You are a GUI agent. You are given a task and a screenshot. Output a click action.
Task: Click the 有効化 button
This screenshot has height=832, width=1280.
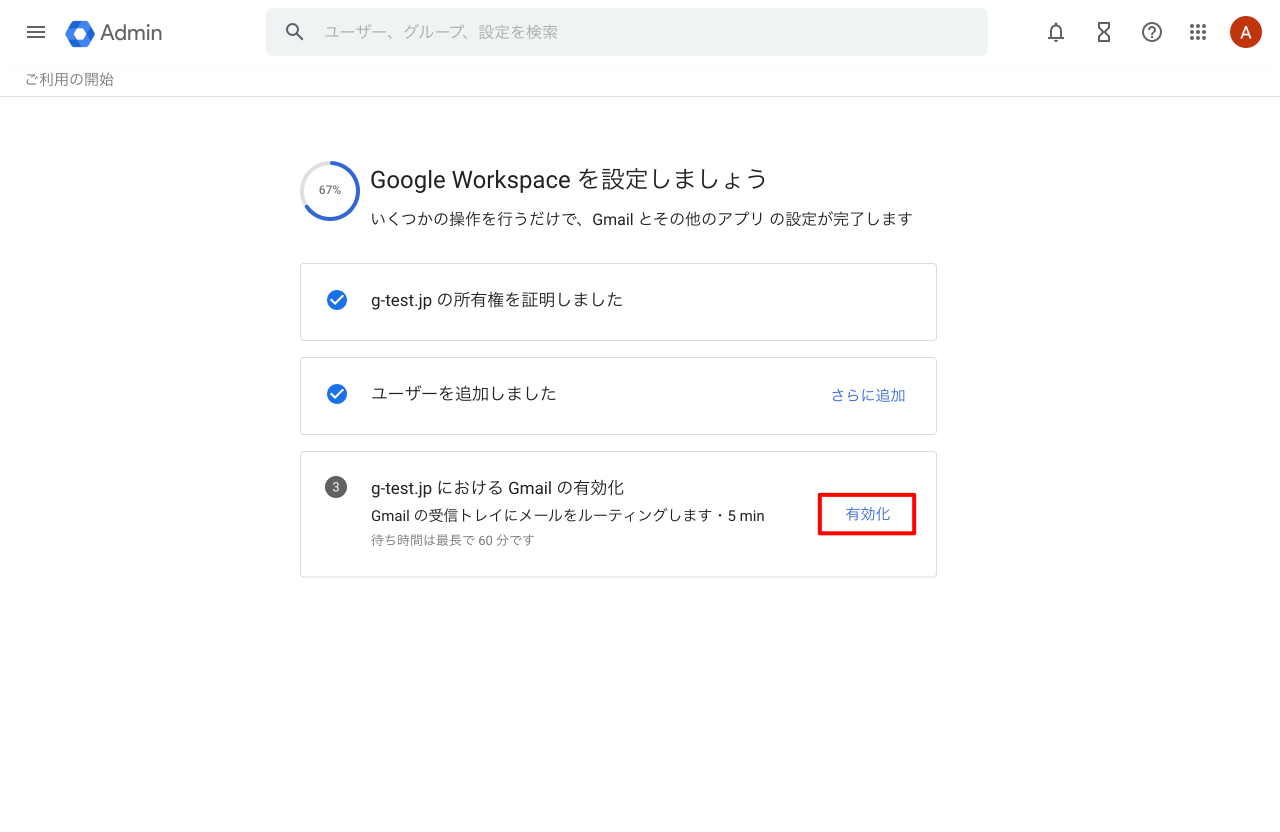[x=867, y=514]
